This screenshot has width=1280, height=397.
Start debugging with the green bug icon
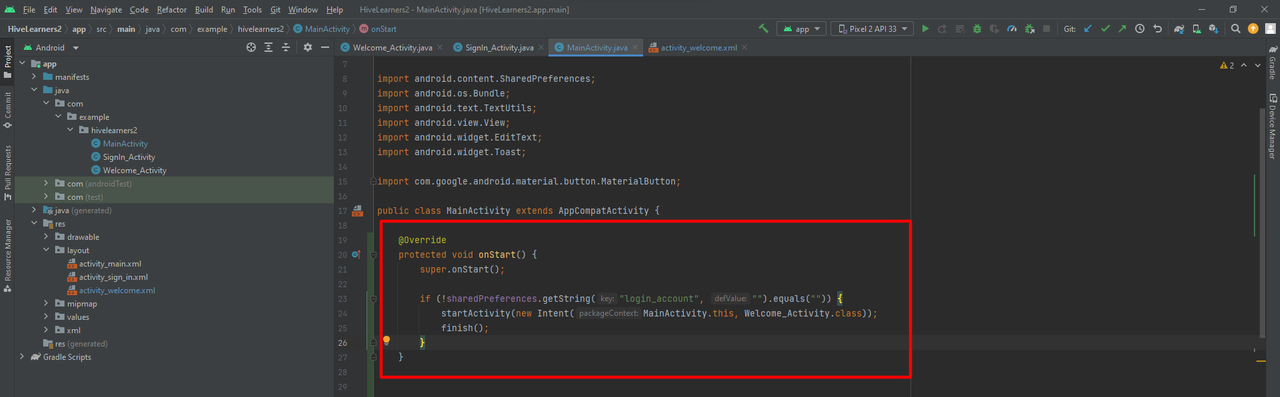click(x=976, y=29)
